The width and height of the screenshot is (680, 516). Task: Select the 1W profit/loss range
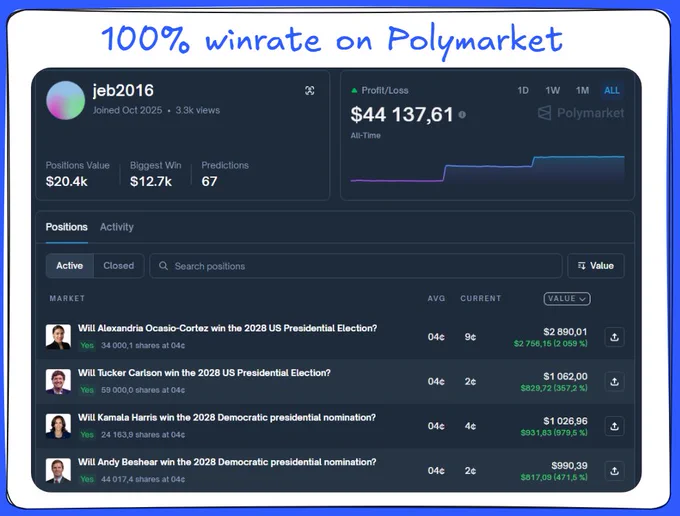coord(552,90)
